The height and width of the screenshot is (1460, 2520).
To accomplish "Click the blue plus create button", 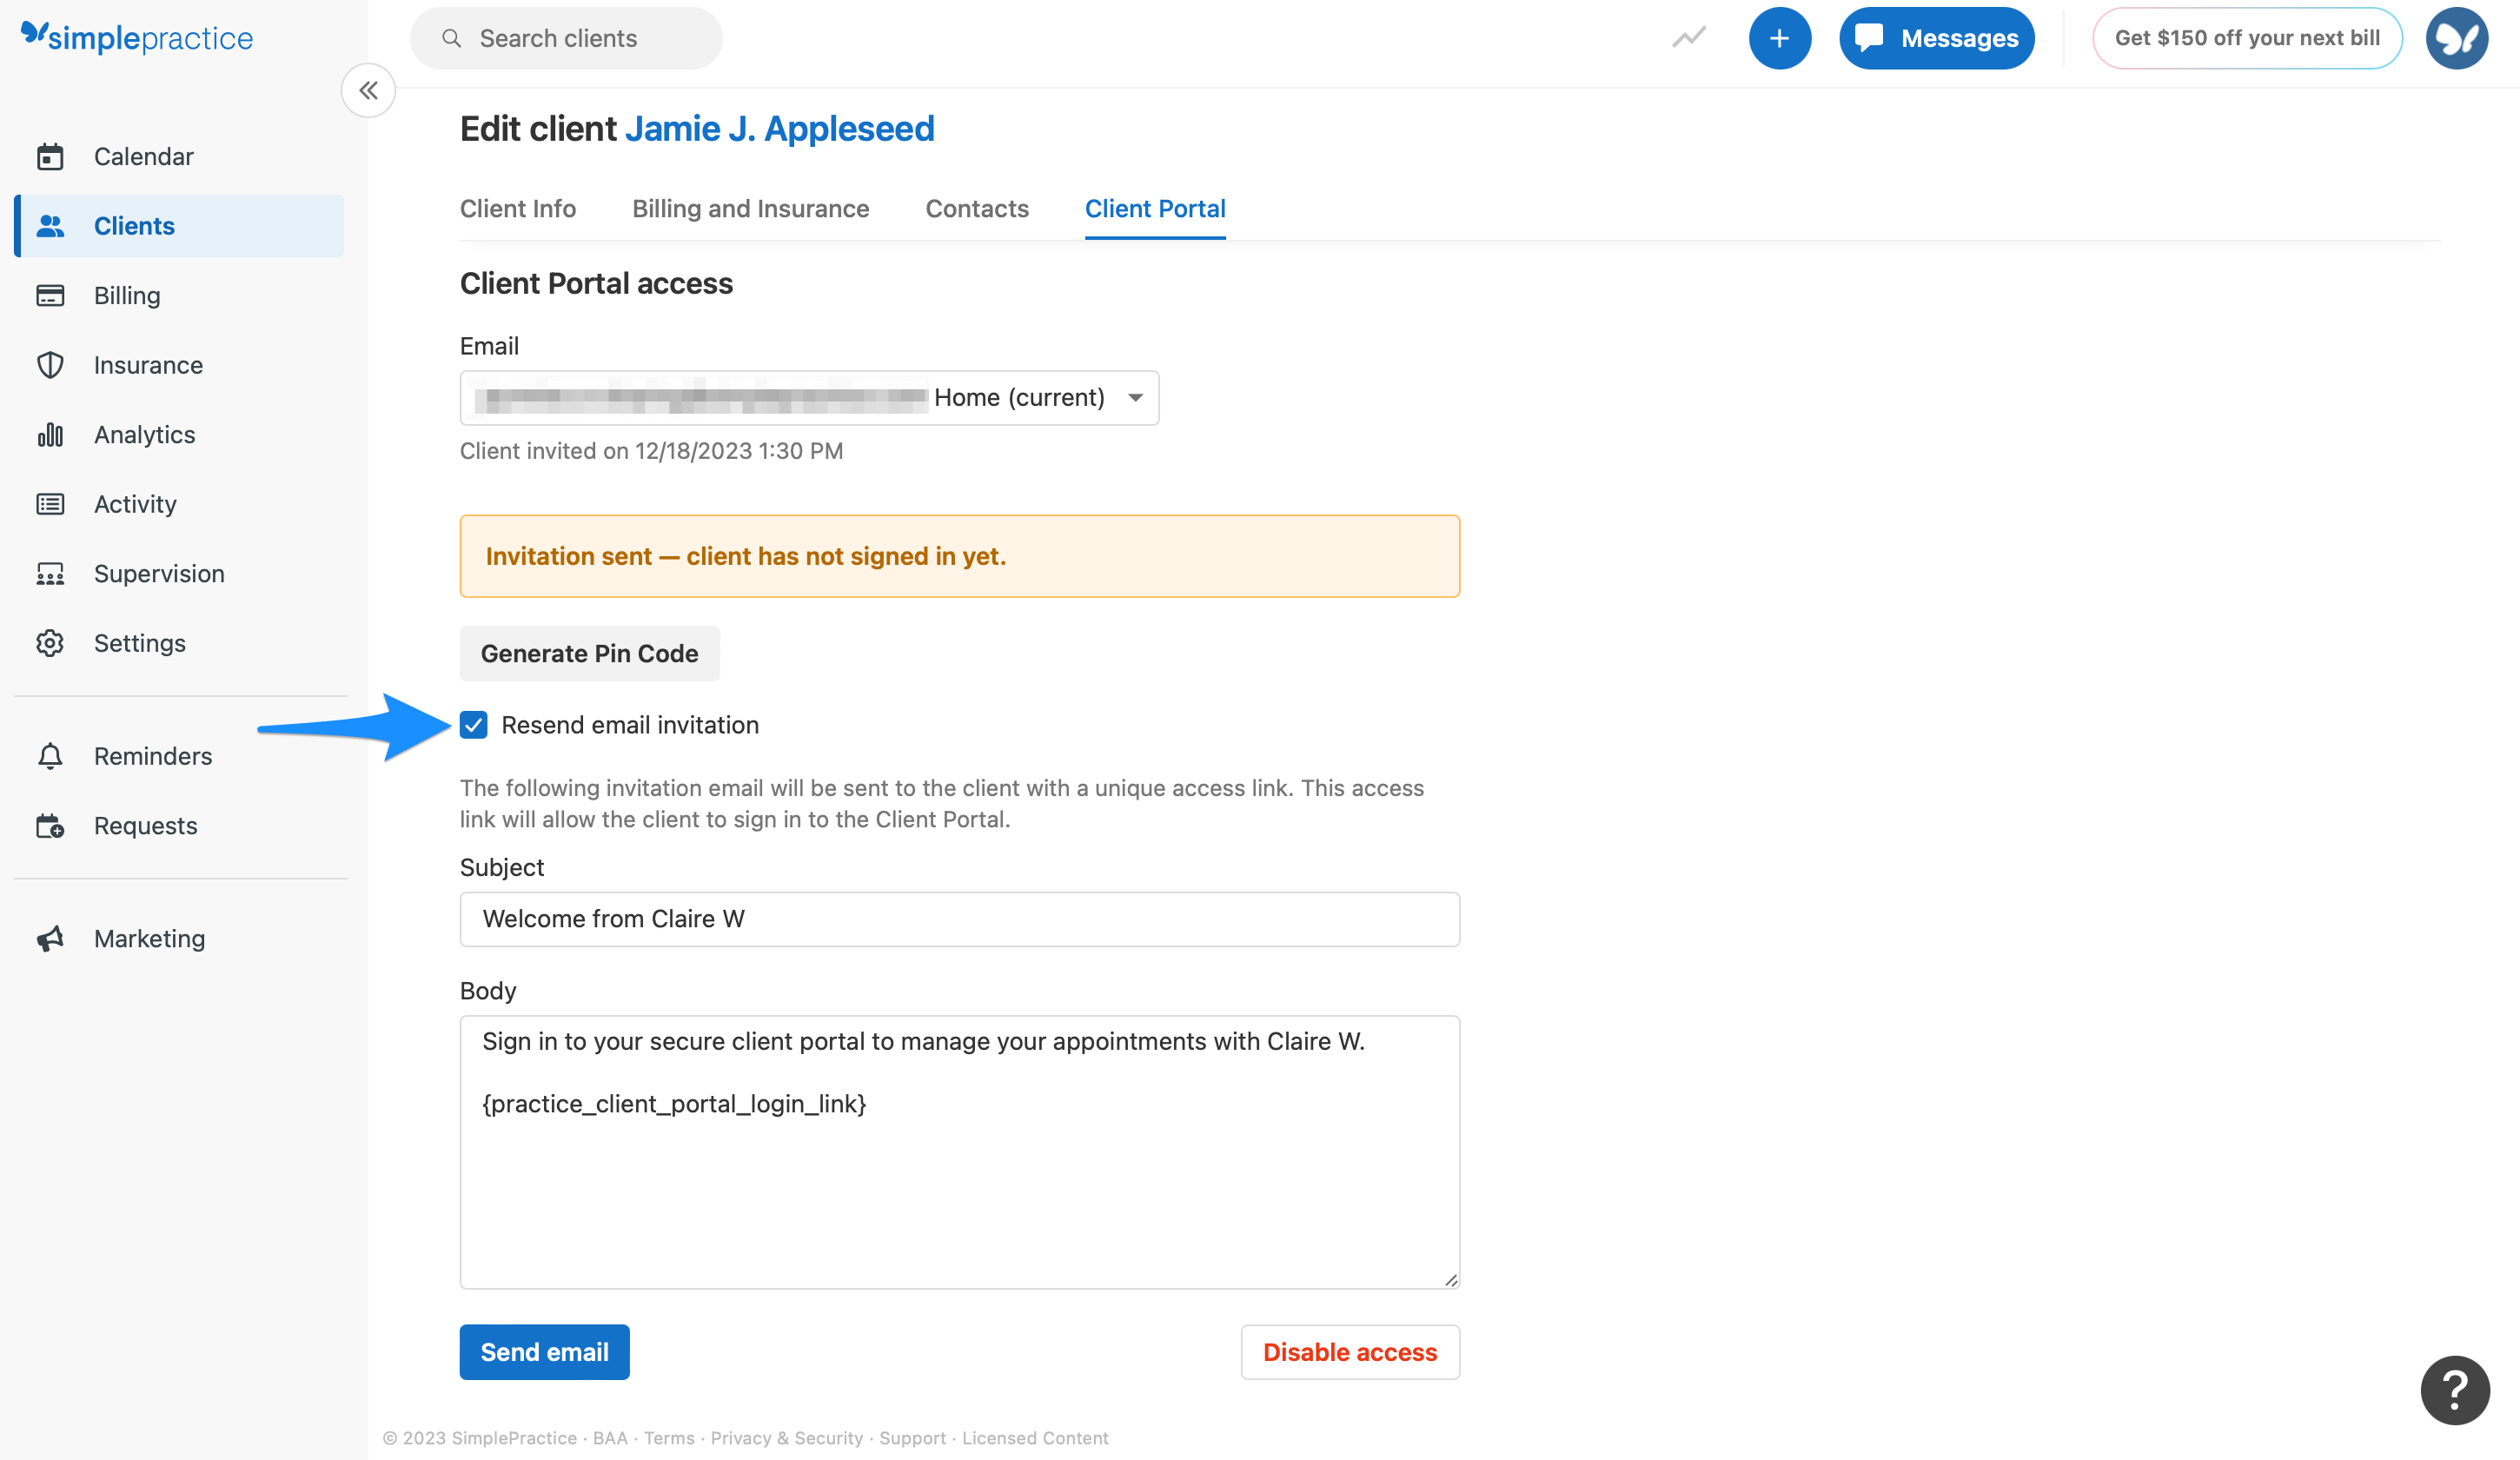I will coord(1779,38).
